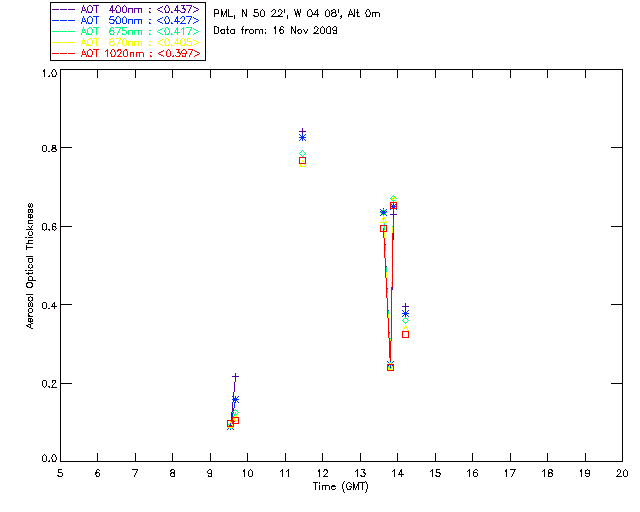Click the 20 tick label on time axis
Image resolution: width=640 pixels, height=512 pixels.
point(622,473)
